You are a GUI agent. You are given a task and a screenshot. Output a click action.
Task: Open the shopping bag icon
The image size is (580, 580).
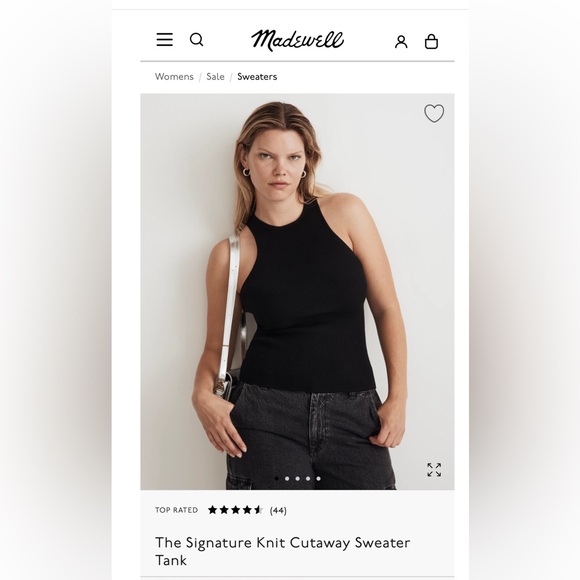click(431, 41)
